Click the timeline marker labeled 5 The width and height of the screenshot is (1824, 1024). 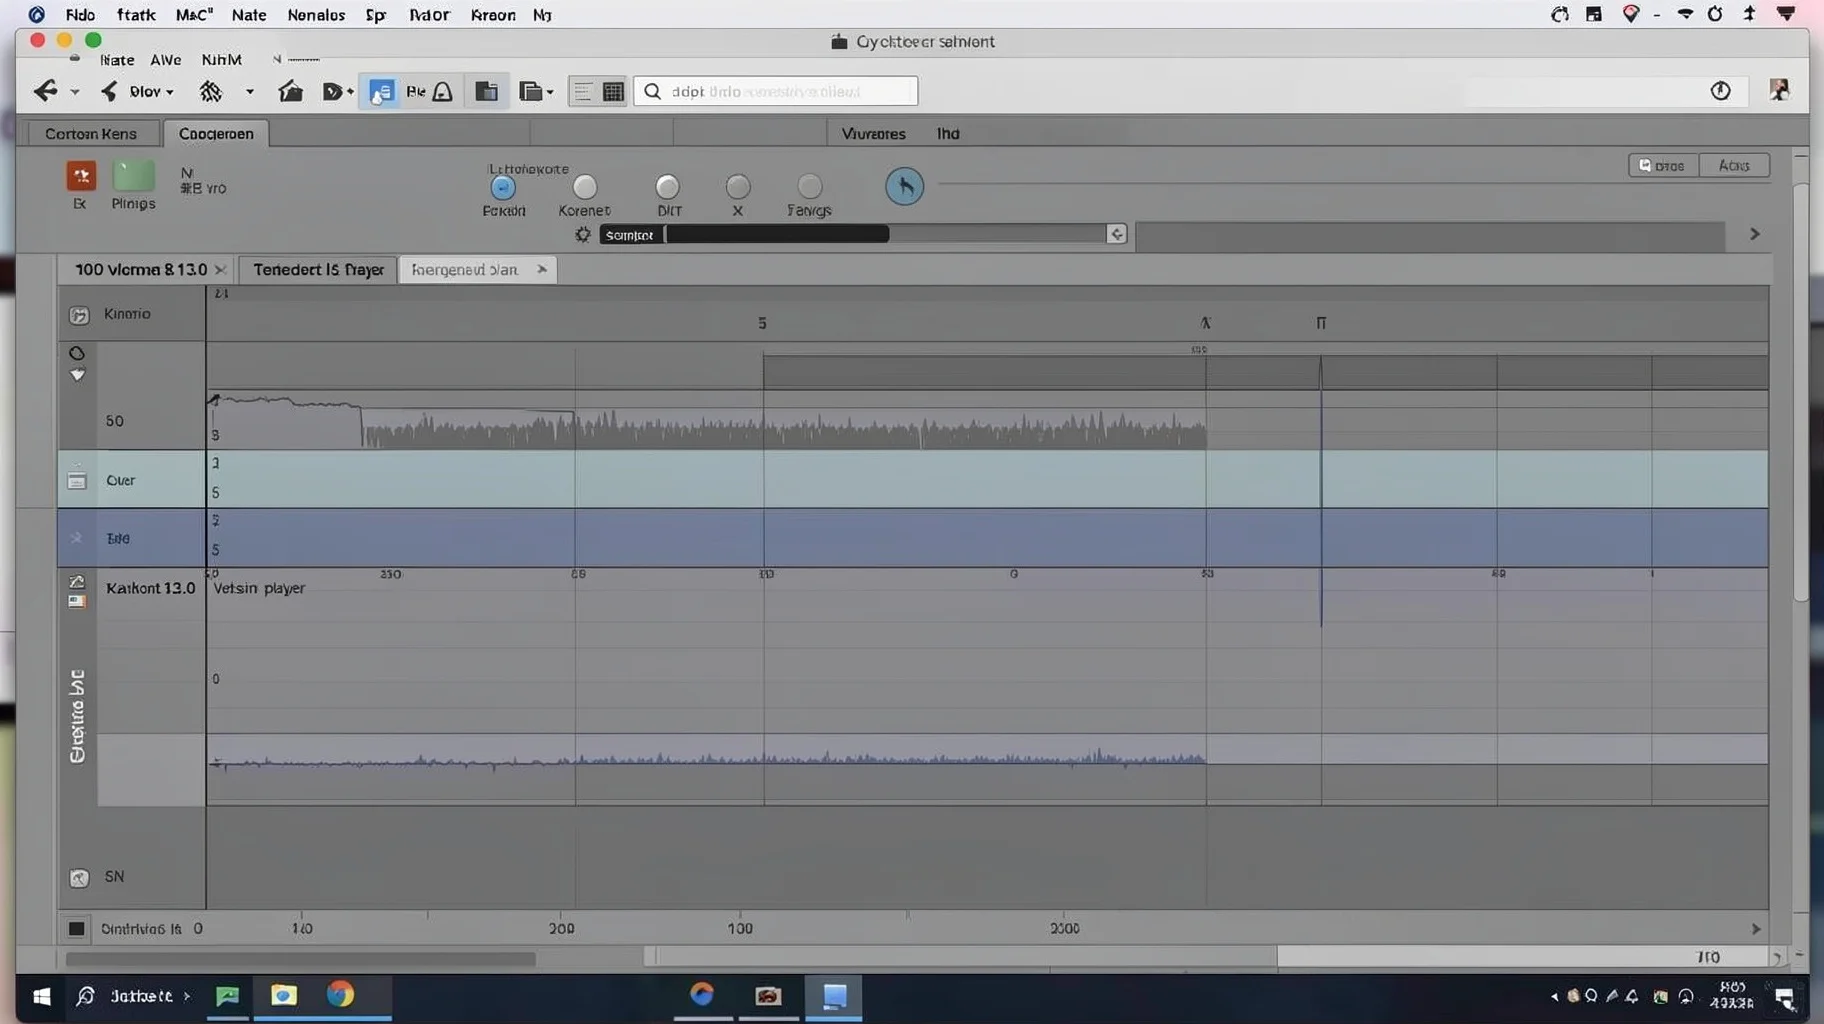pyautogui.click(x=762, y=323)
